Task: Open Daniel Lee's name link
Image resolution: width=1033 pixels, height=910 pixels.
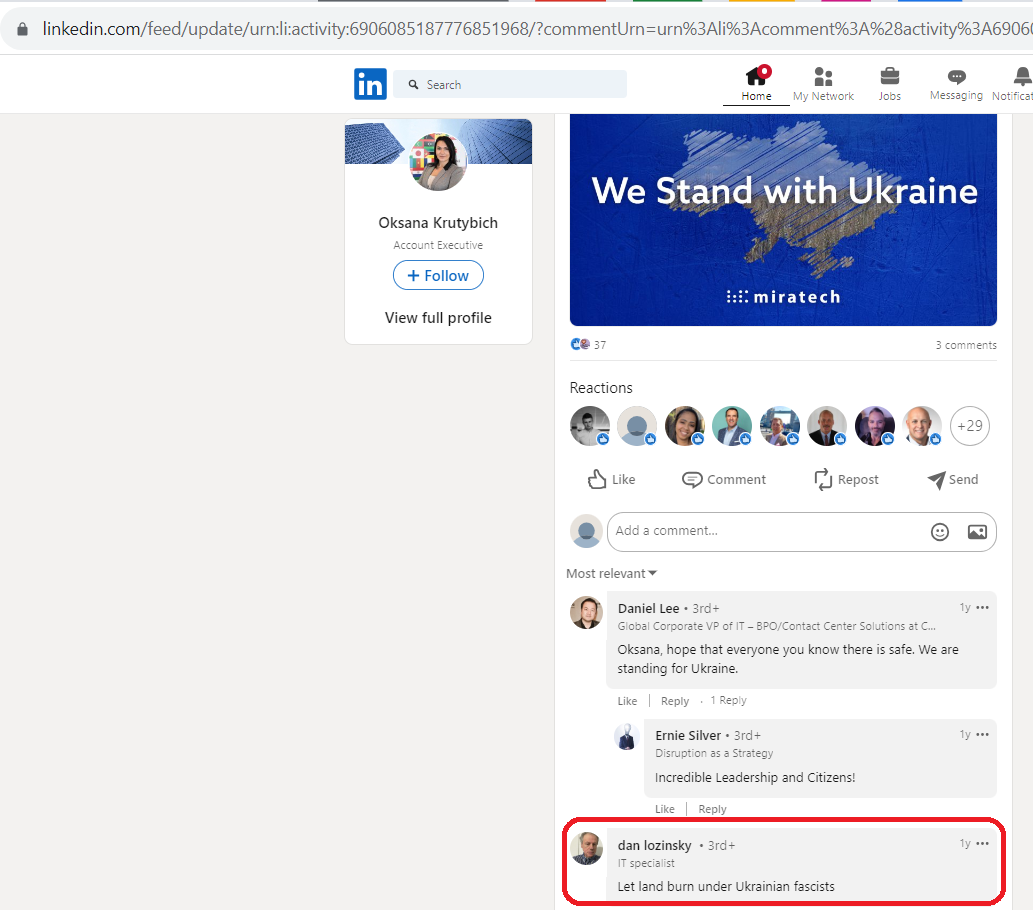Action: coord(648,608)
